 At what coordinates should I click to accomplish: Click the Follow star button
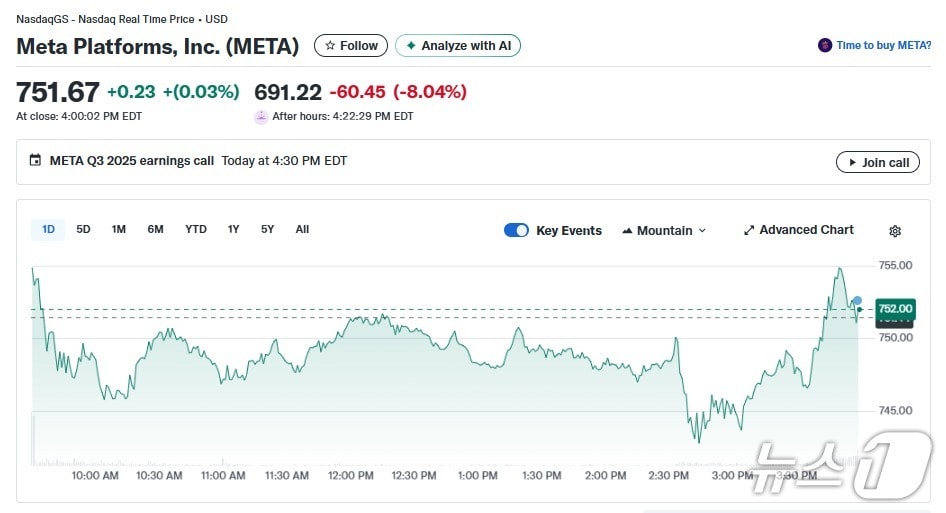[351, 46]
